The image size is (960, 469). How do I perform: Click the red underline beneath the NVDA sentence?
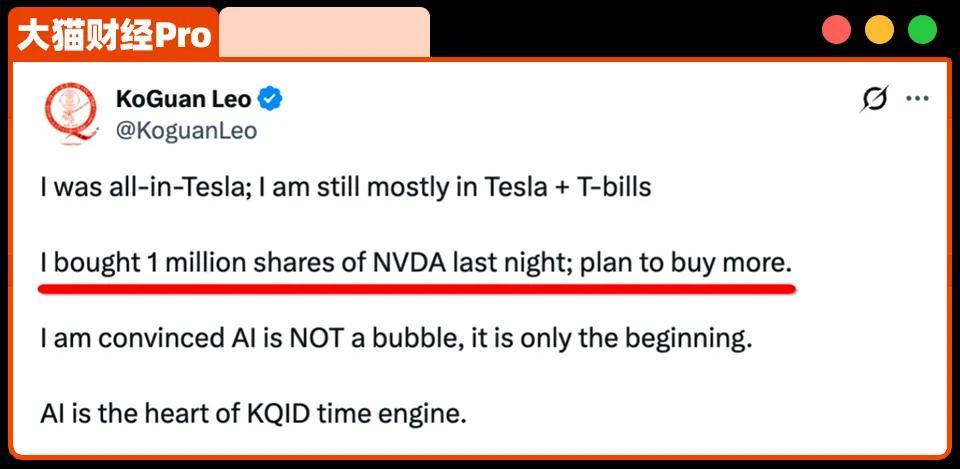pos(416,288)
